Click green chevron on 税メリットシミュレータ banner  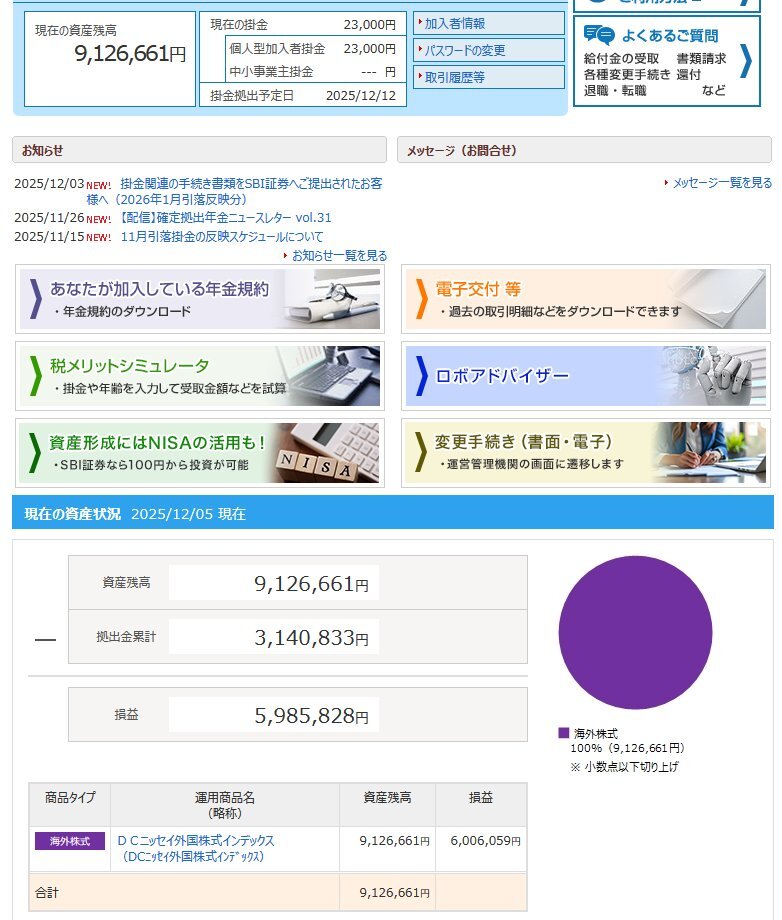click(36, 376)
